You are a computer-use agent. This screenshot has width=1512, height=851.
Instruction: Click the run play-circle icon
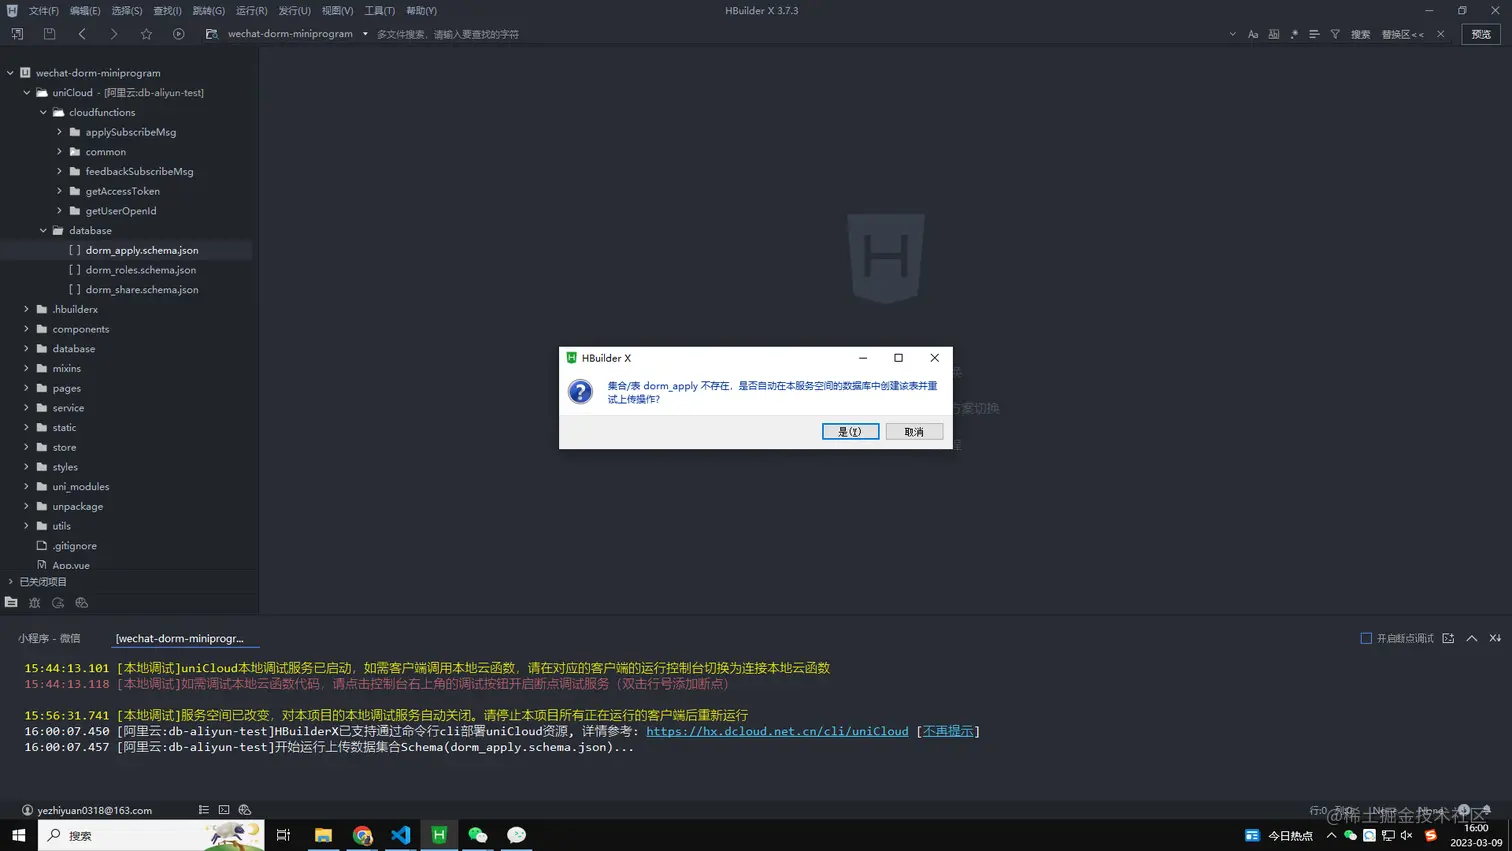[x=178, y=34]
